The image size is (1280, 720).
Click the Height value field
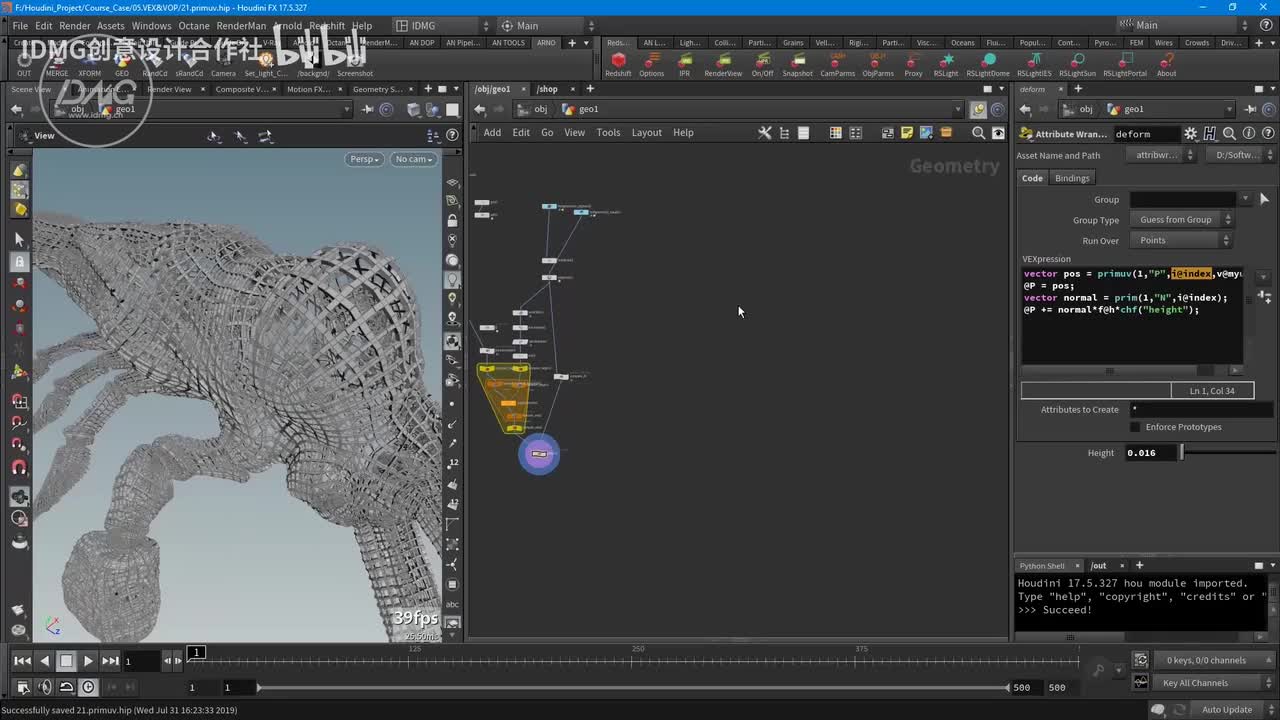(1150, 453)
